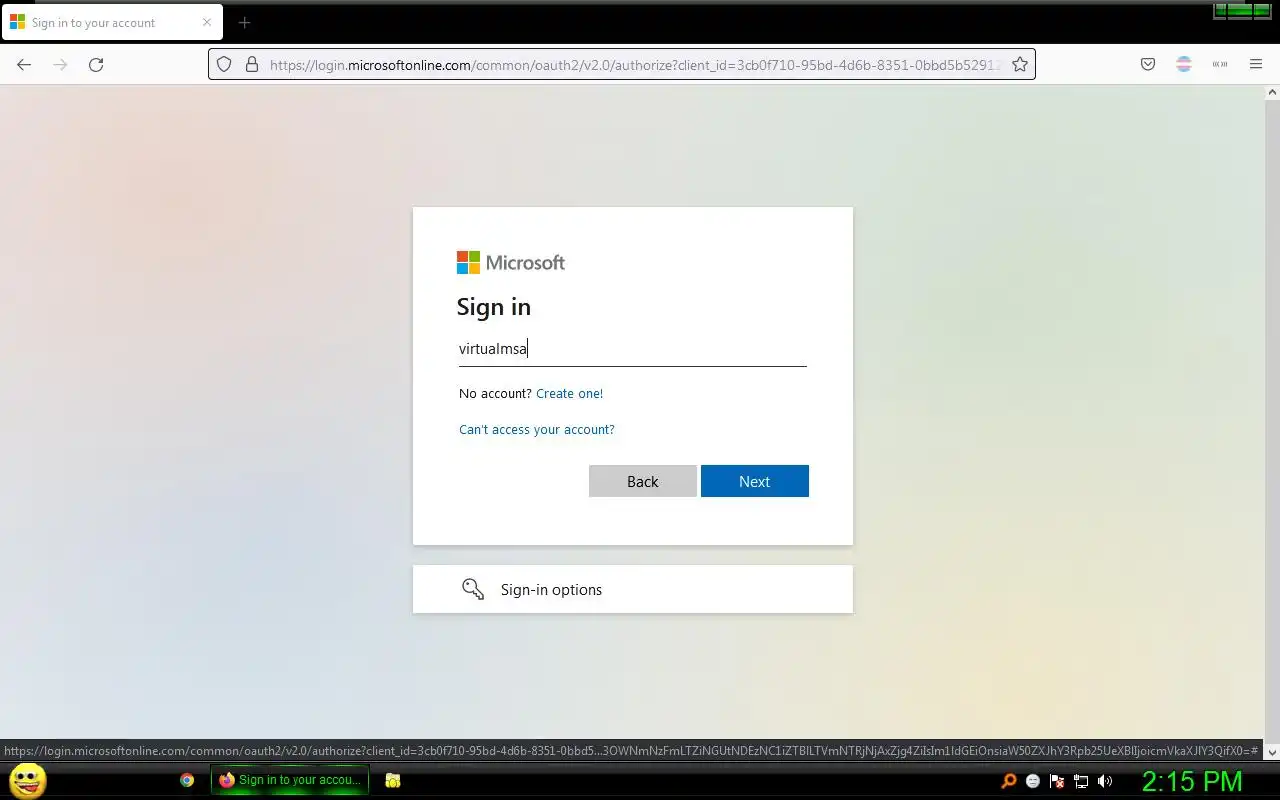Click the yellow folder taskbar icon
The width and height of the screenshot is (1280, 800).
tap(393, 780)
